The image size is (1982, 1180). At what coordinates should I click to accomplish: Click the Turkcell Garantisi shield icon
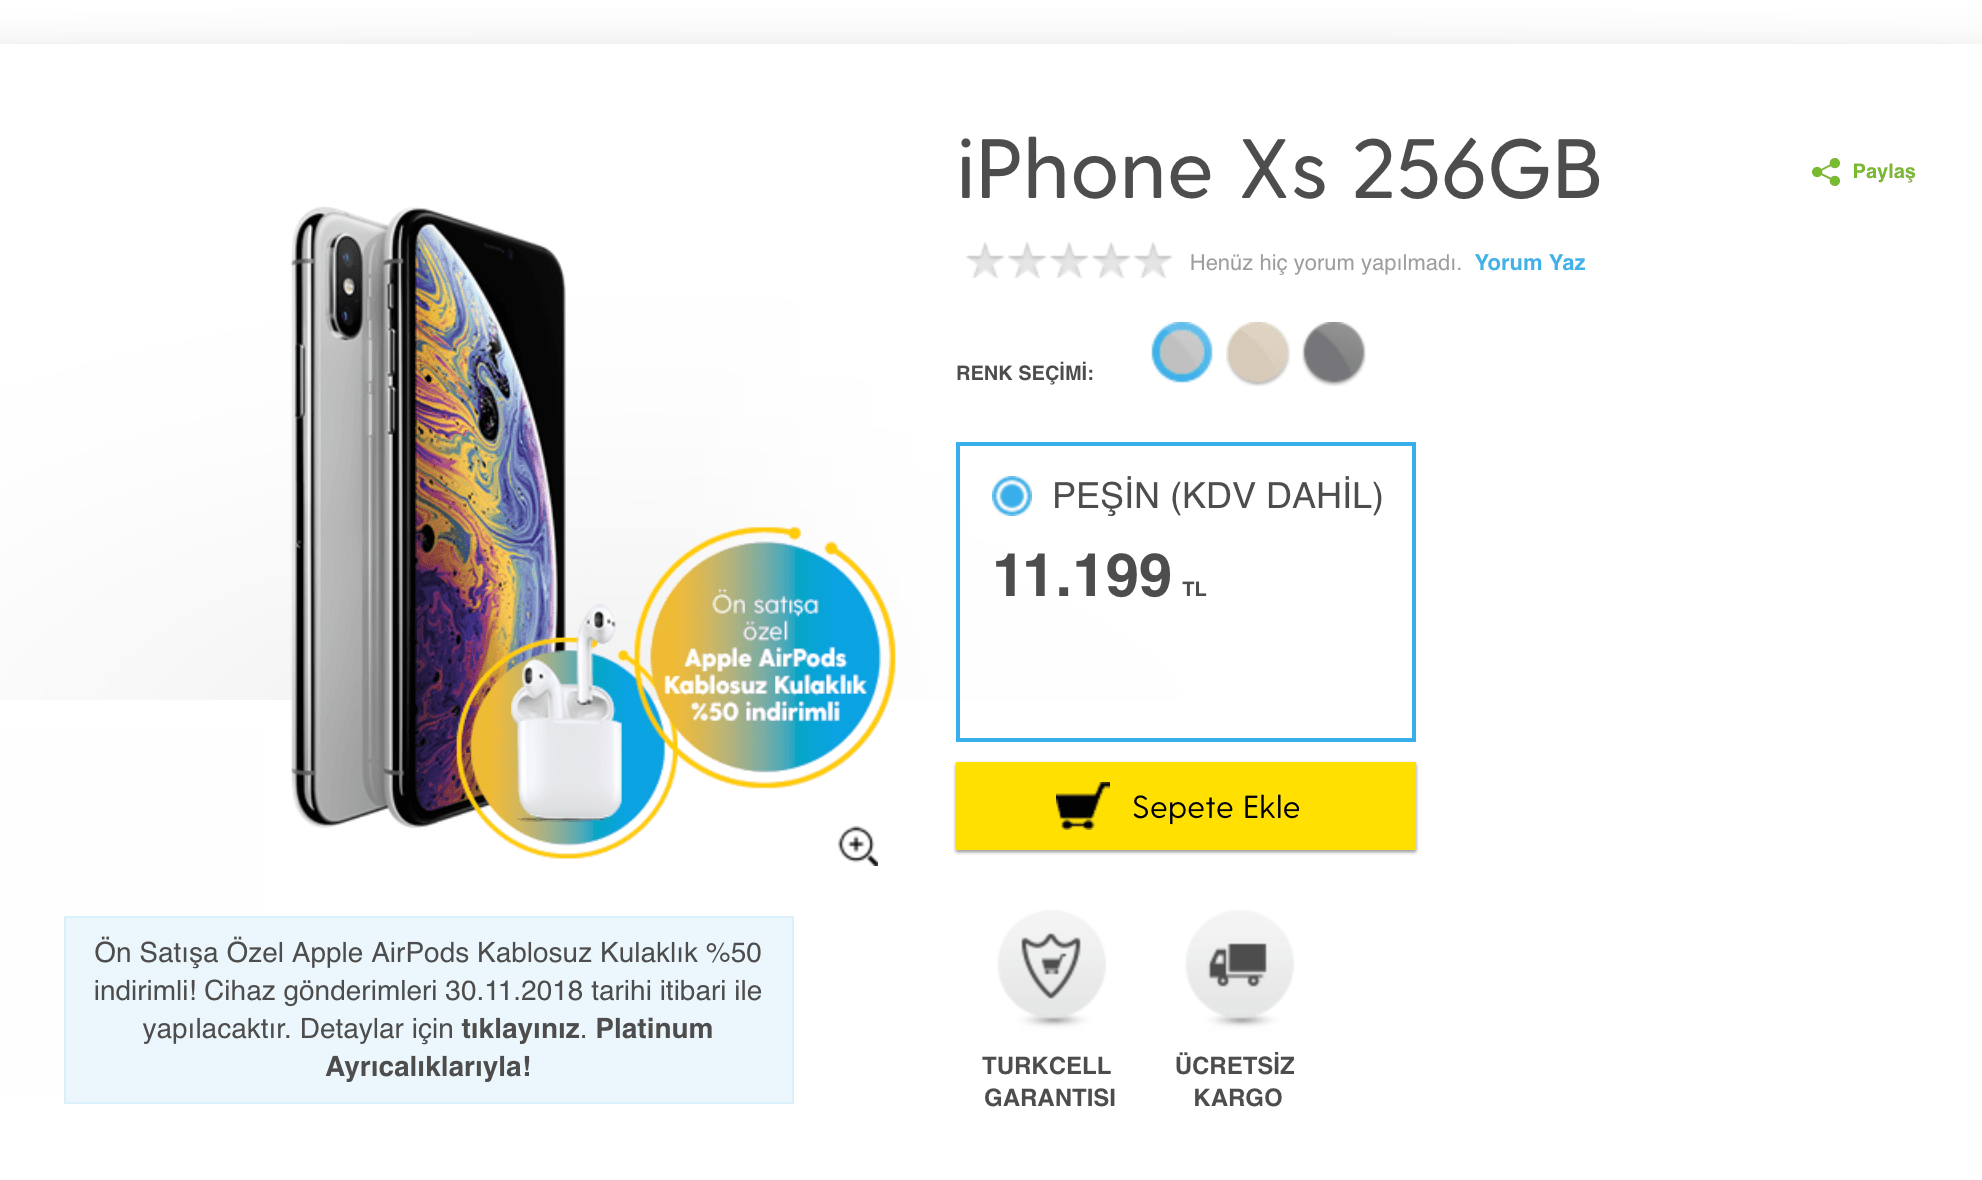point(1051,965)
